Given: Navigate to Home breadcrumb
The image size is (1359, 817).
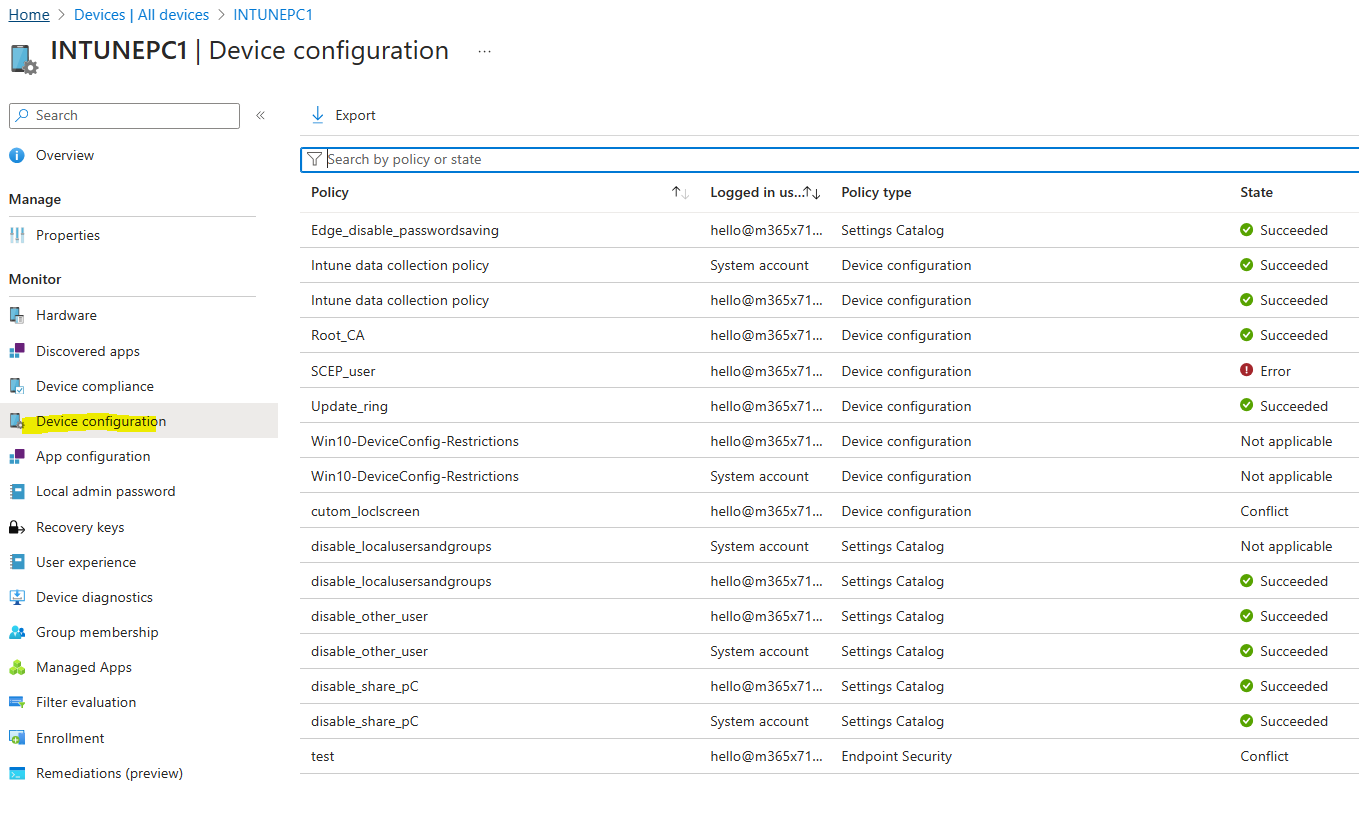Looking at the screenshot, I should [28, 14].
